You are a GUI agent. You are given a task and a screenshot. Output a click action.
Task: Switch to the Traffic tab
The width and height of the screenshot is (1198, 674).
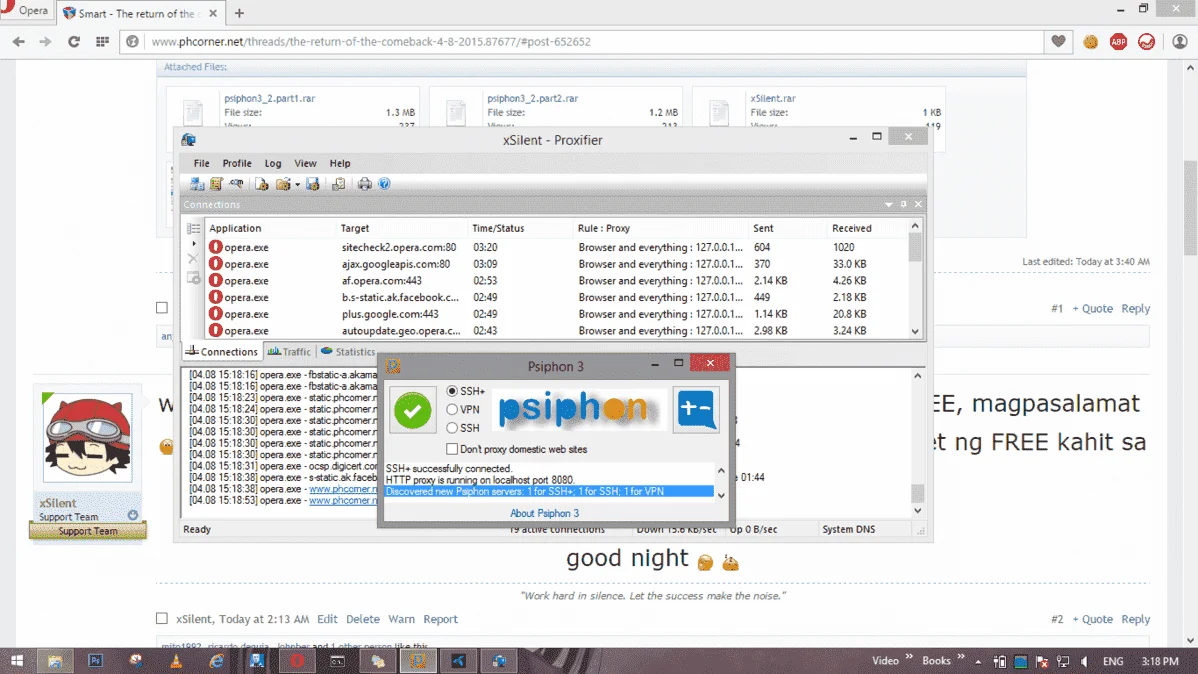289,352
